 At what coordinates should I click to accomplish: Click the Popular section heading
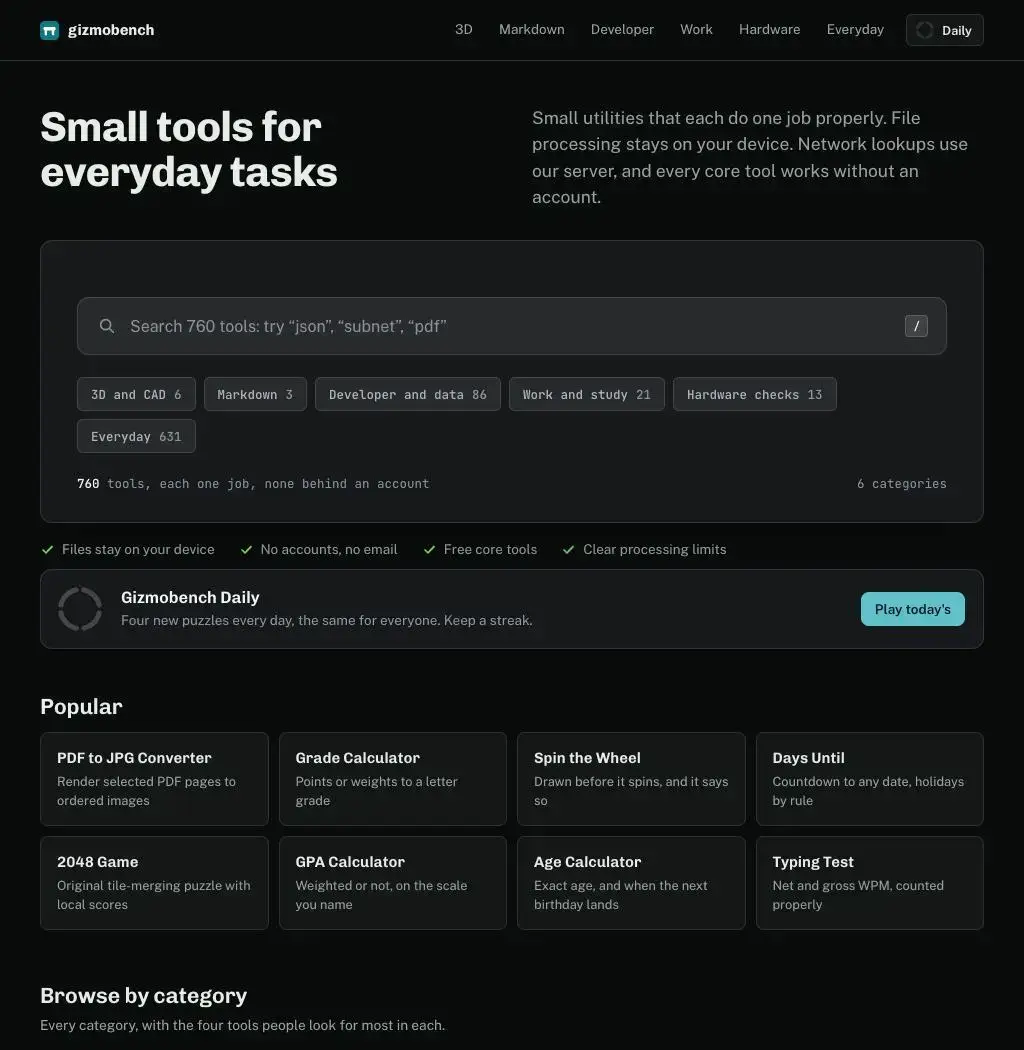(81, 706)
